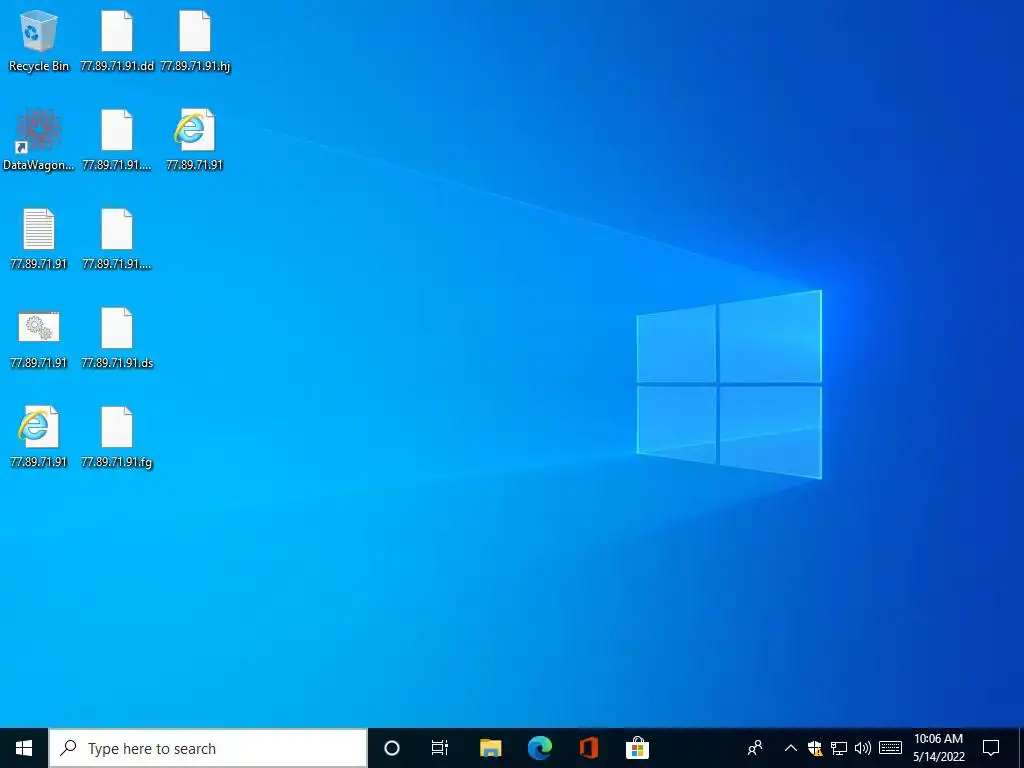The image size is (1024, 768).
Task: Open the network status tray icon
Action: click(839, 748)
